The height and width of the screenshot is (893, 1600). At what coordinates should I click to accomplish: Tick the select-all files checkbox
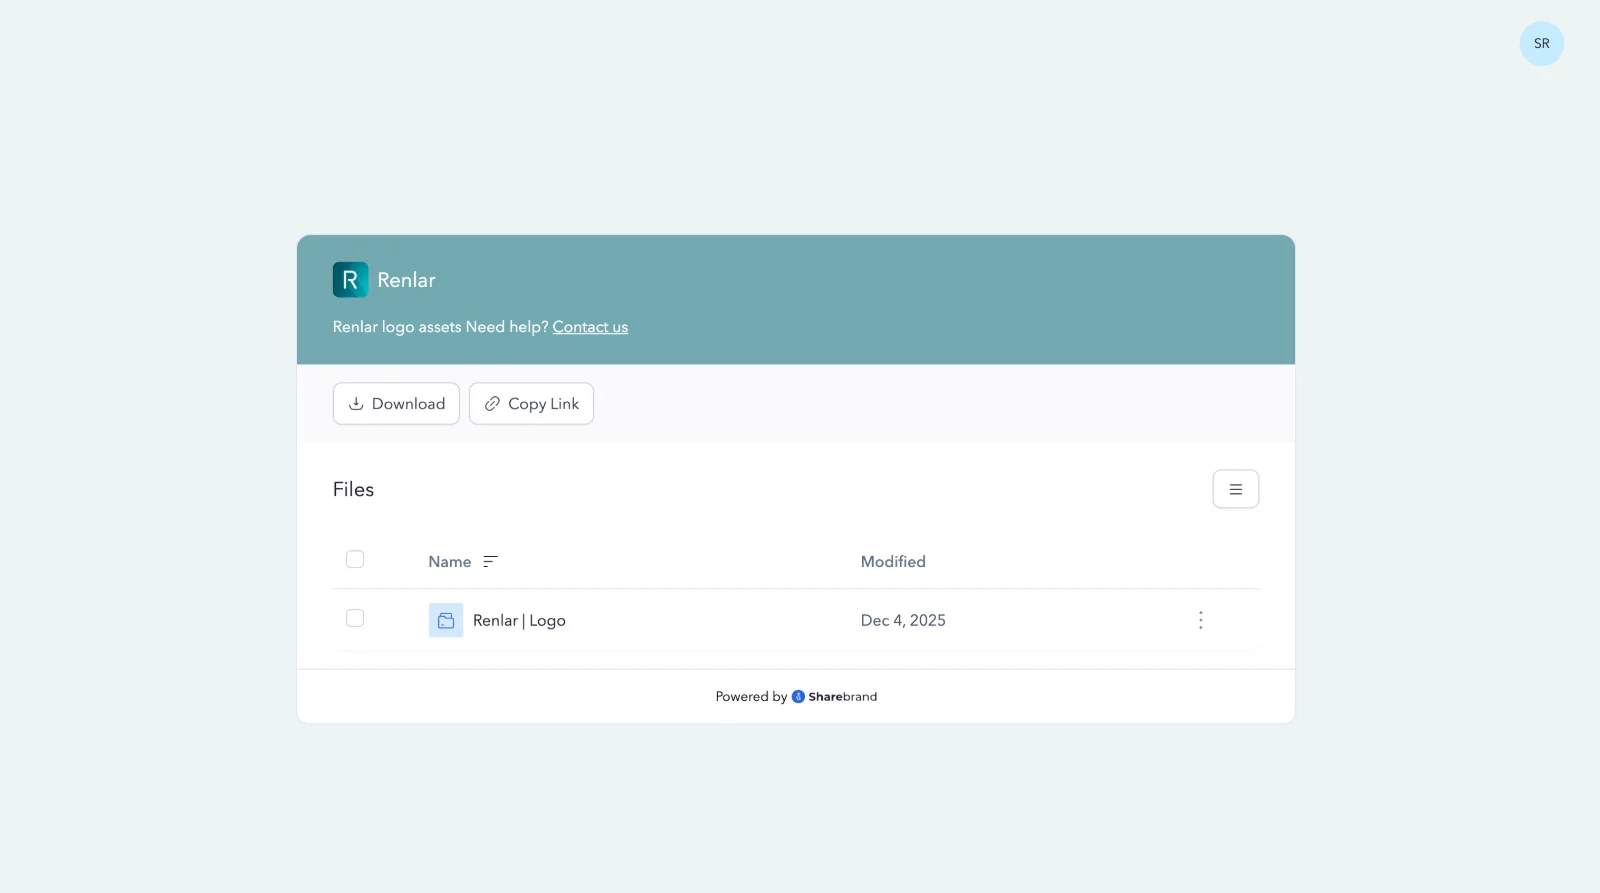tap(355, 559)
